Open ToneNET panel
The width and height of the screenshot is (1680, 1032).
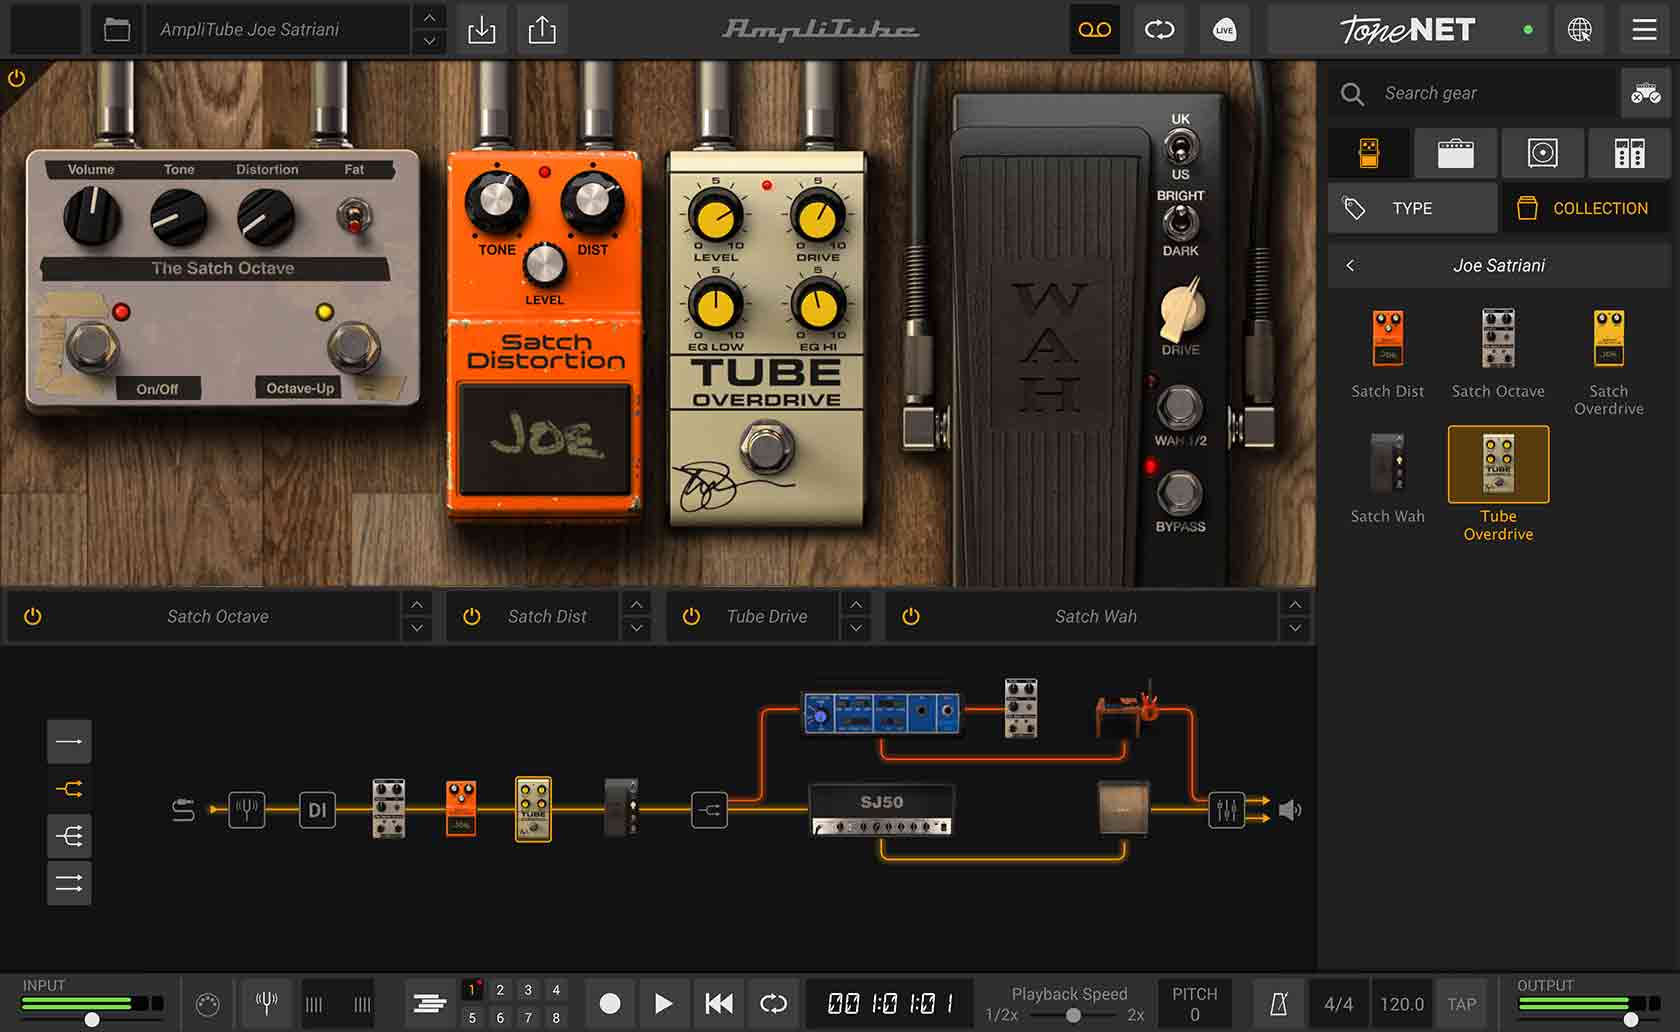click(1407, 29)
